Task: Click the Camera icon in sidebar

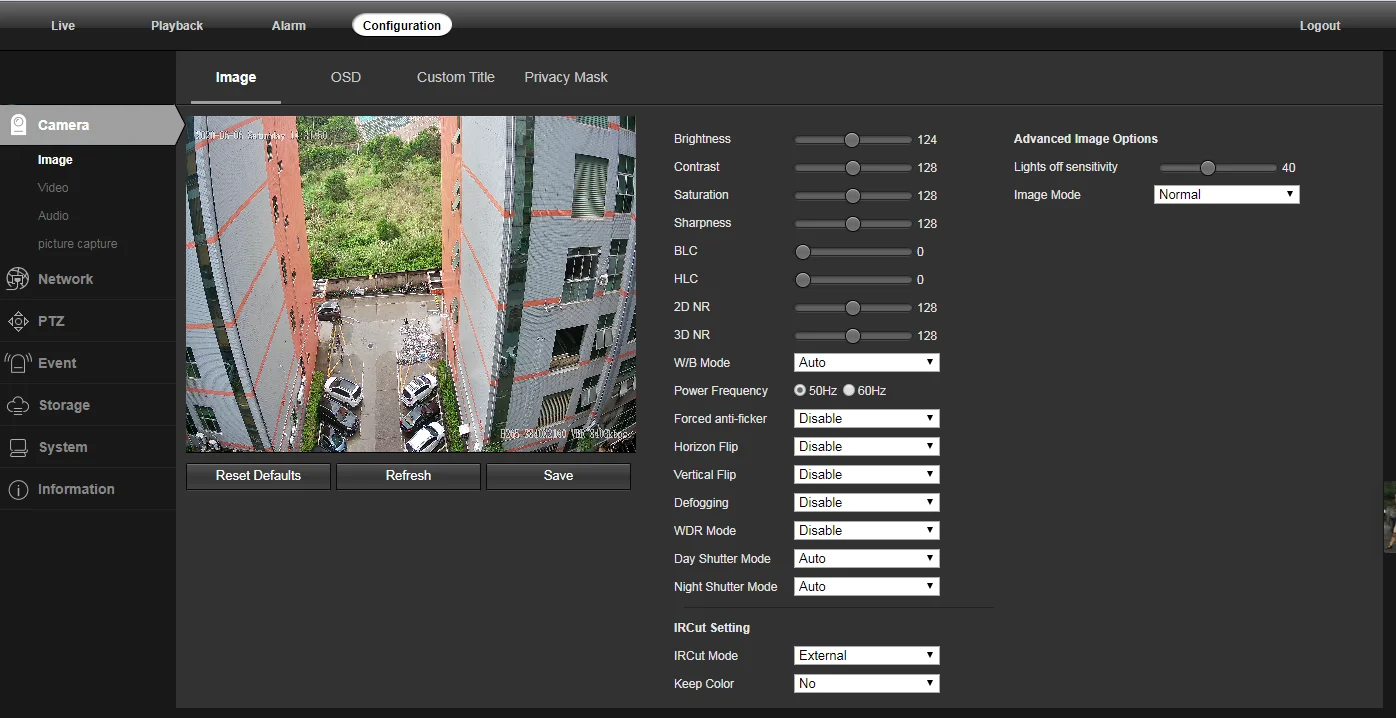Action: click(18, 125)
